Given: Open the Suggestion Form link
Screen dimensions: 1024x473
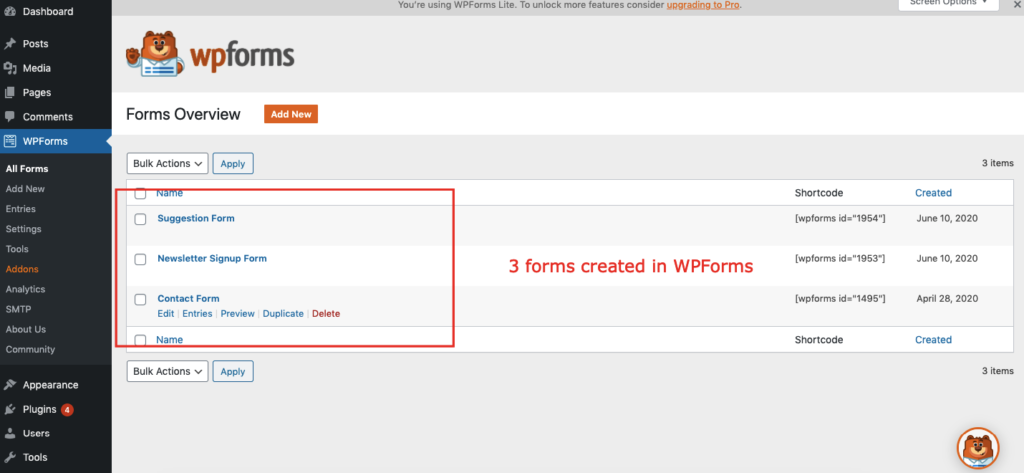Looking at the screenshot, I should pos(196,218).
